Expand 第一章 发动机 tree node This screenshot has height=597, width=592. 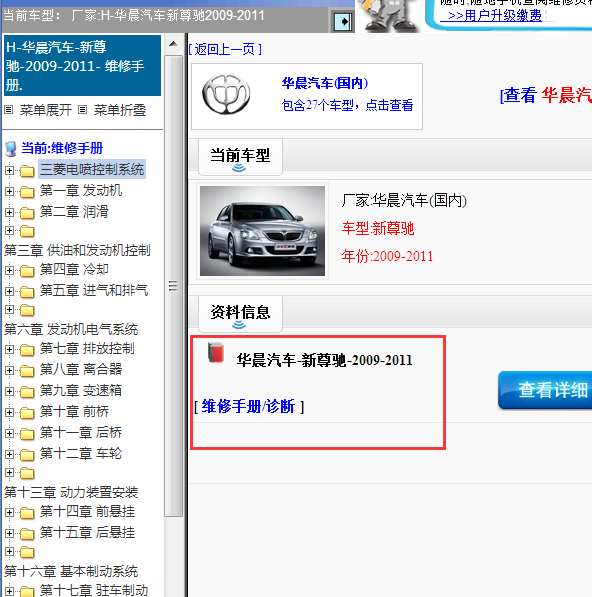coord(10,192)
